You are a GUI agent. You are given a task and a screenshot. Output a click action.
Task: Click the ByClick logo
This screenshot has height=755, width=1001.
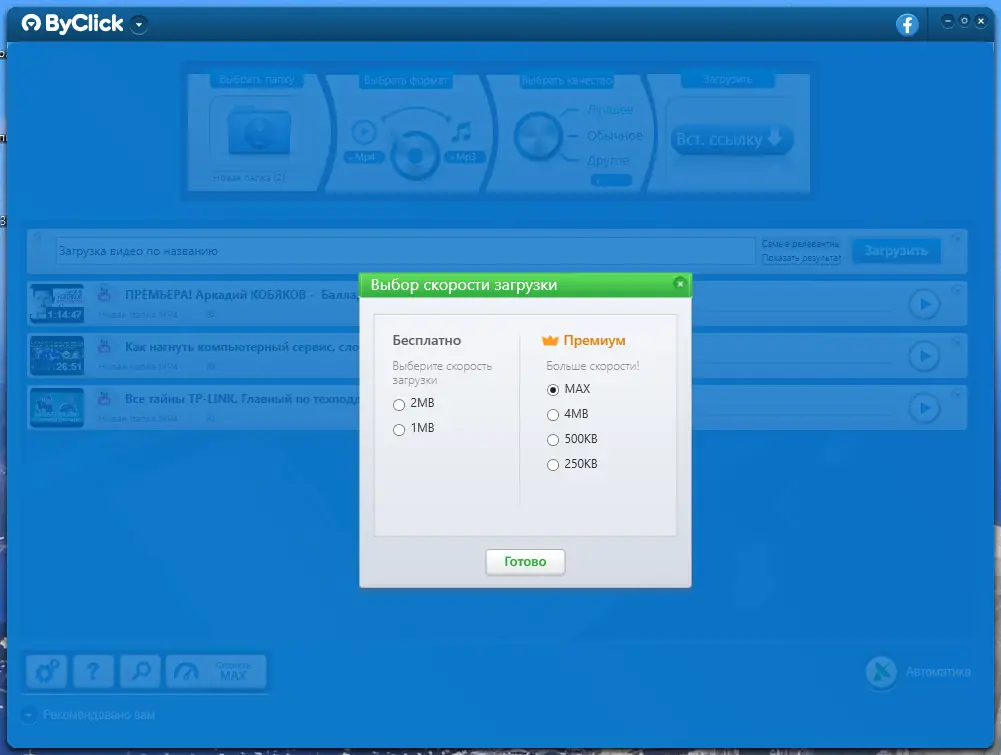[72, 24]
